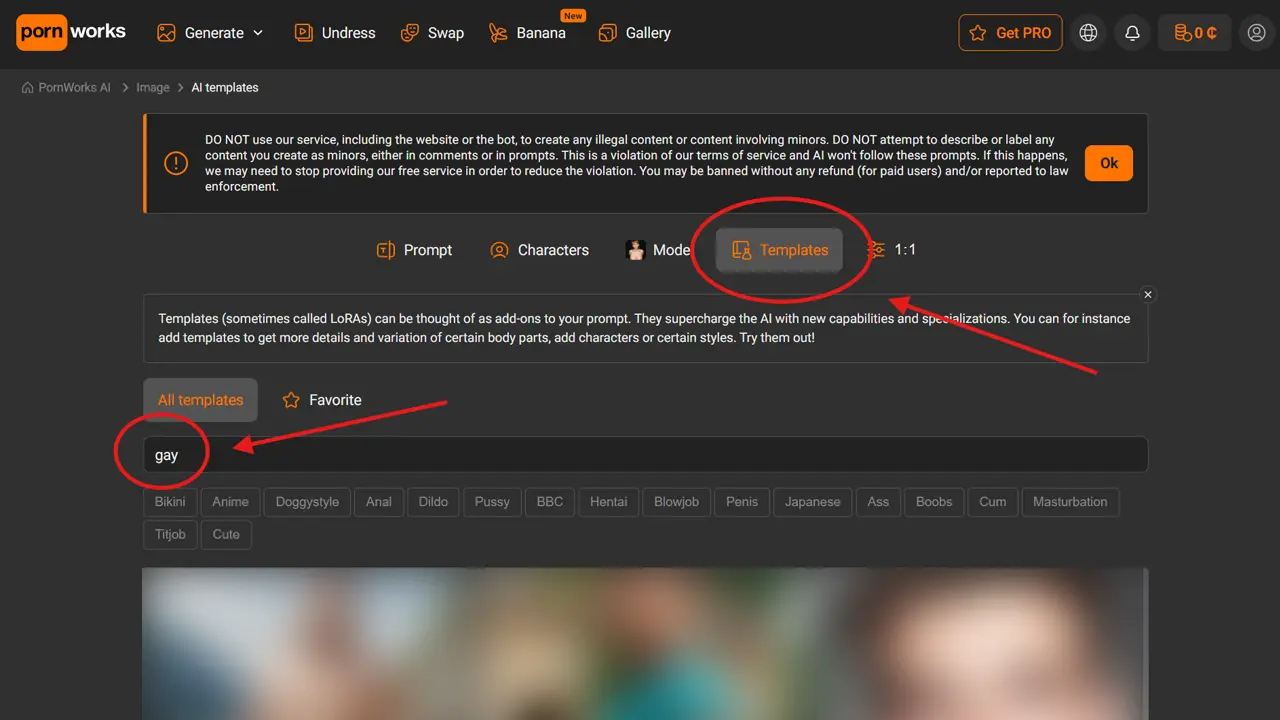Open the Banana feature marked New
Viewport: 1280px width, 720px height.
pyautogui.click(x=526, y=33)
